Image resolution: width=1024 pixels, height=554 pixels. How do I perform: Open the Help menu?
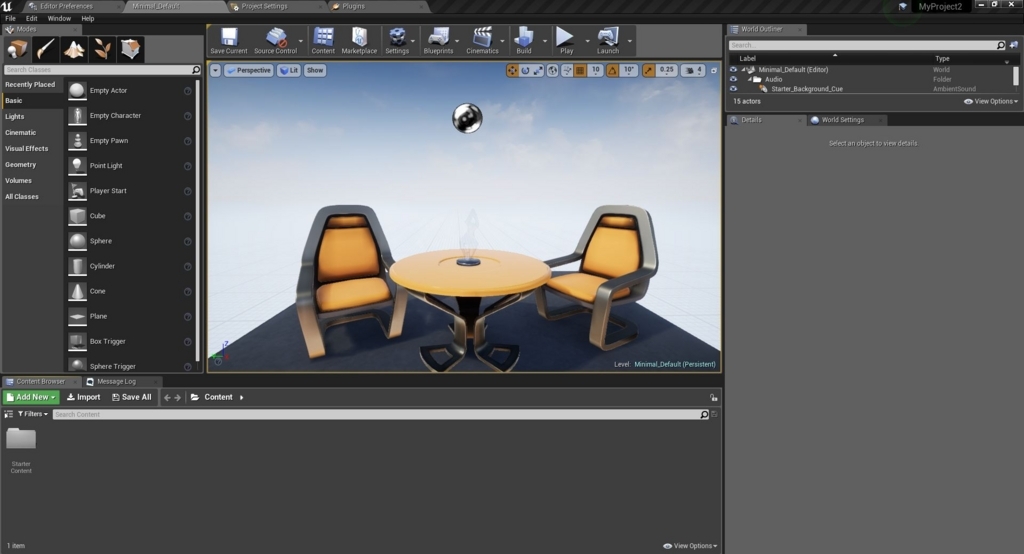(x=88, y=18)
